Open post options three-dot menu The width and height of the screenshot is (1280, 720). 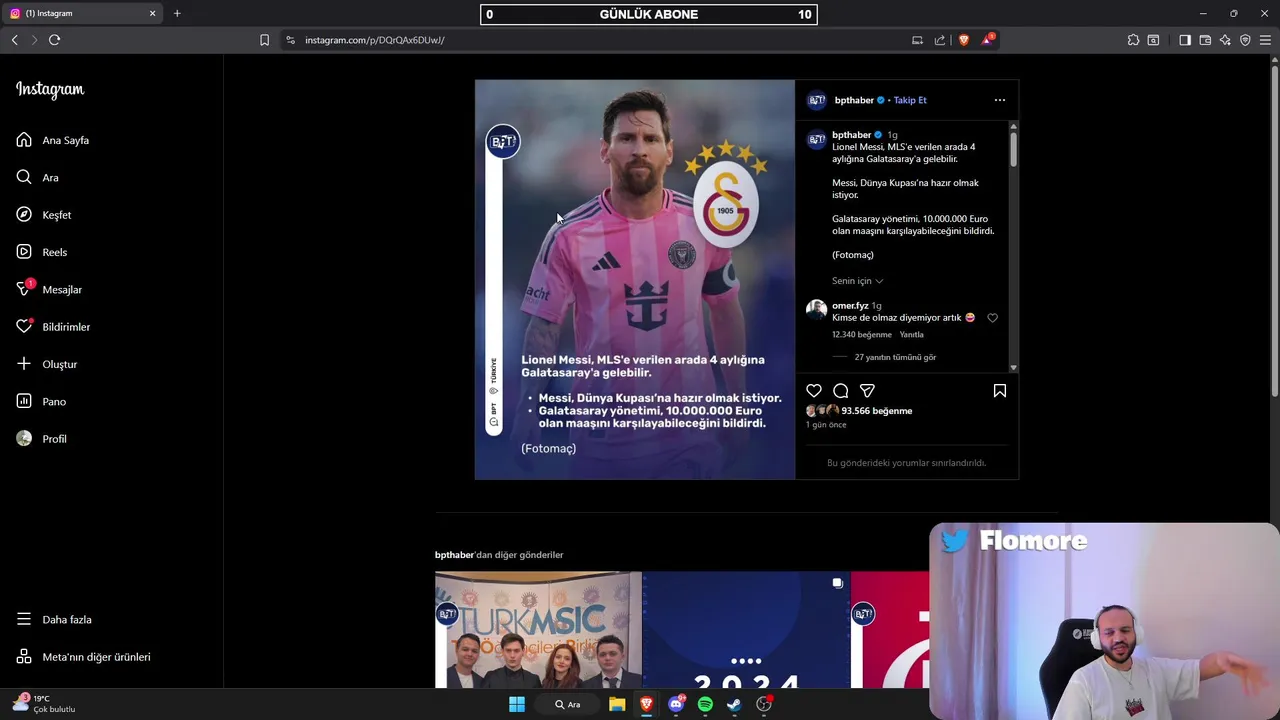[x=999, y=100]
